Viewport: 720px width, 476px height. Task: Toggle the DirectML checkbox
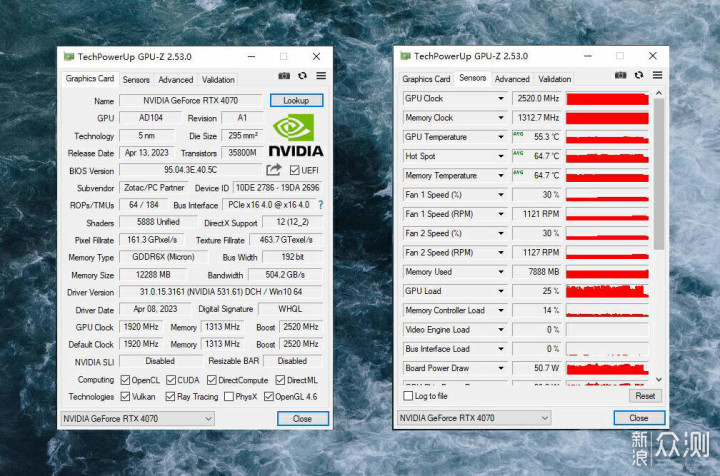tap(280, 380)
